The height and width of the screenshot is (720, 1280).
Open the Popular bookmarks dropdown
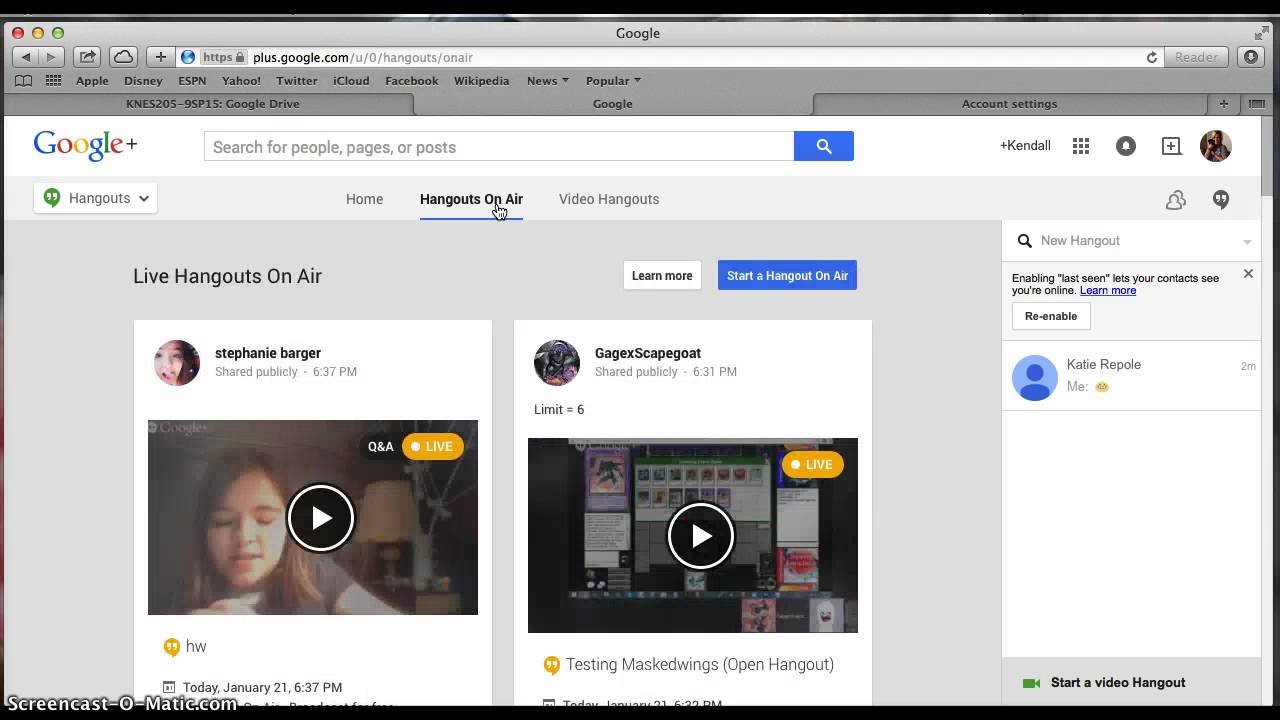(x=613, y=81)
